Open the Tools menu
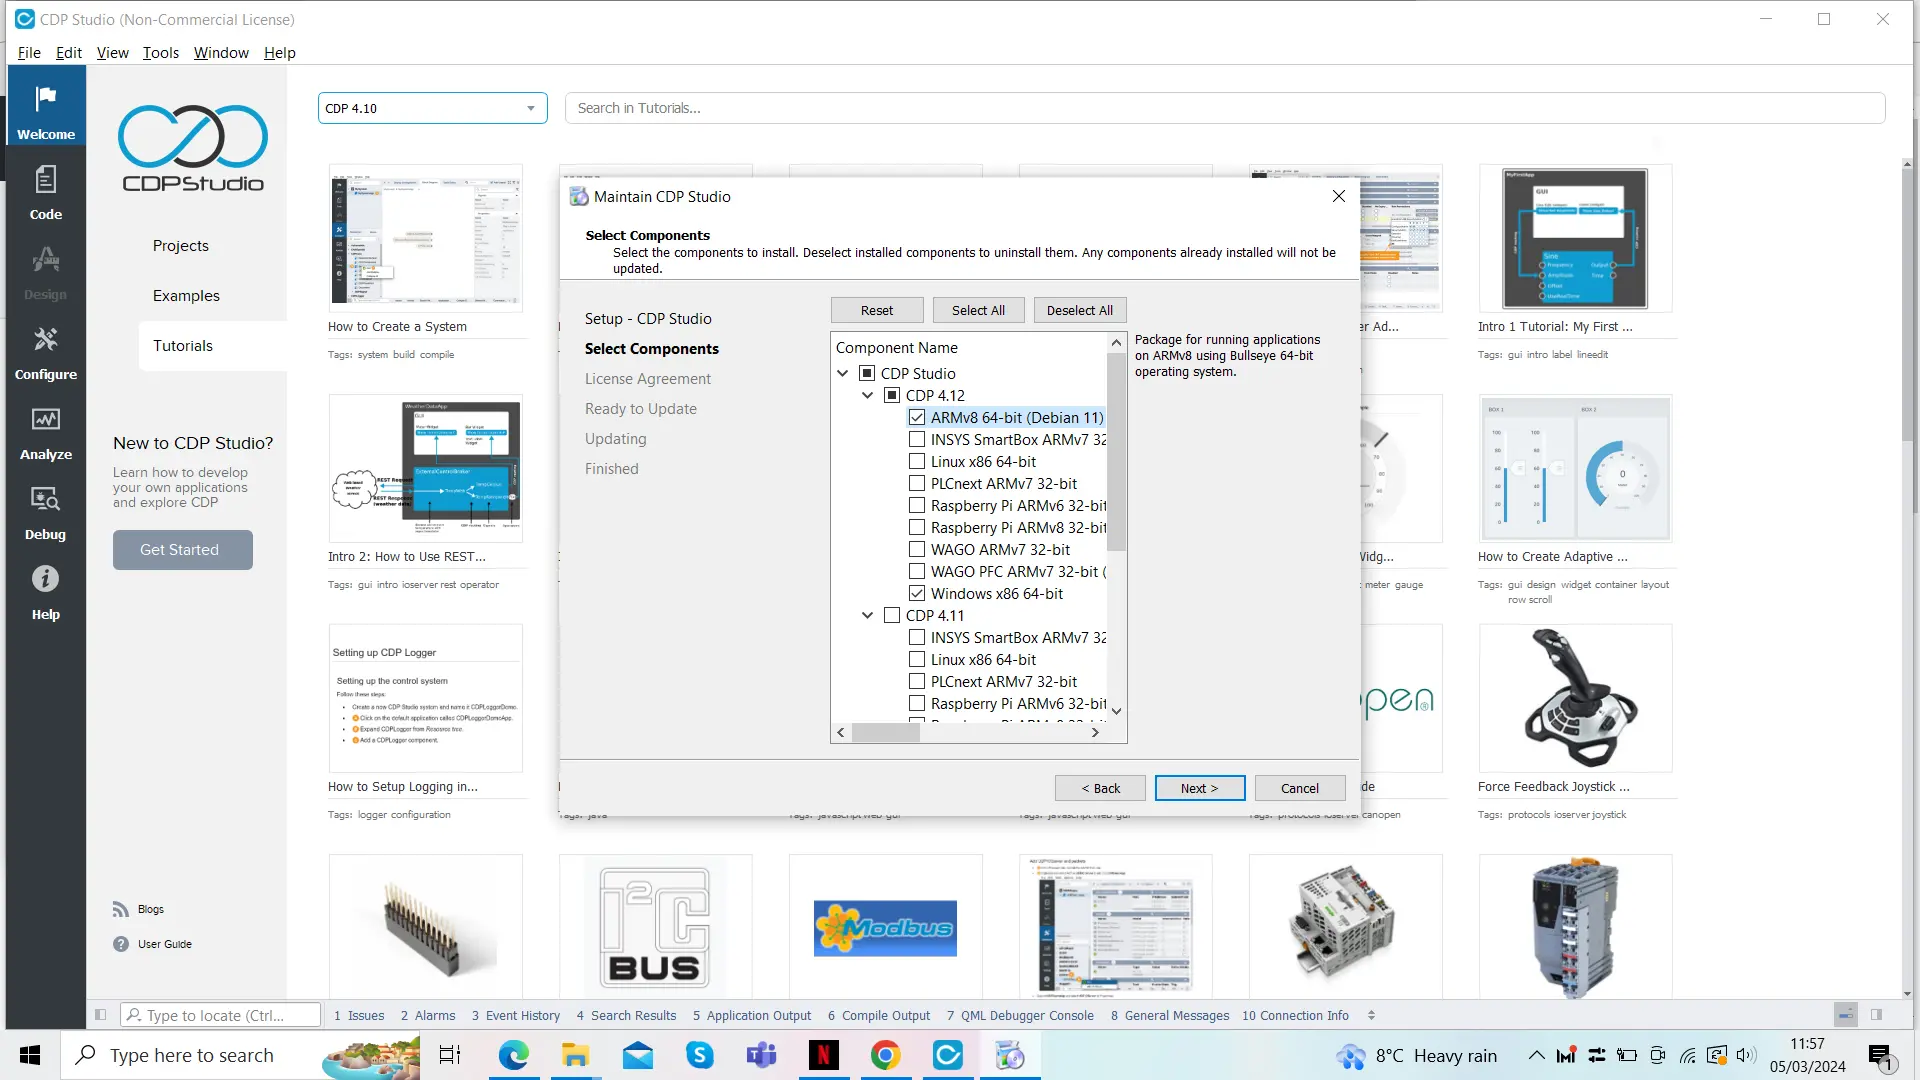The width and height of the screenshot is (1920, 1080). click(160, 53)
